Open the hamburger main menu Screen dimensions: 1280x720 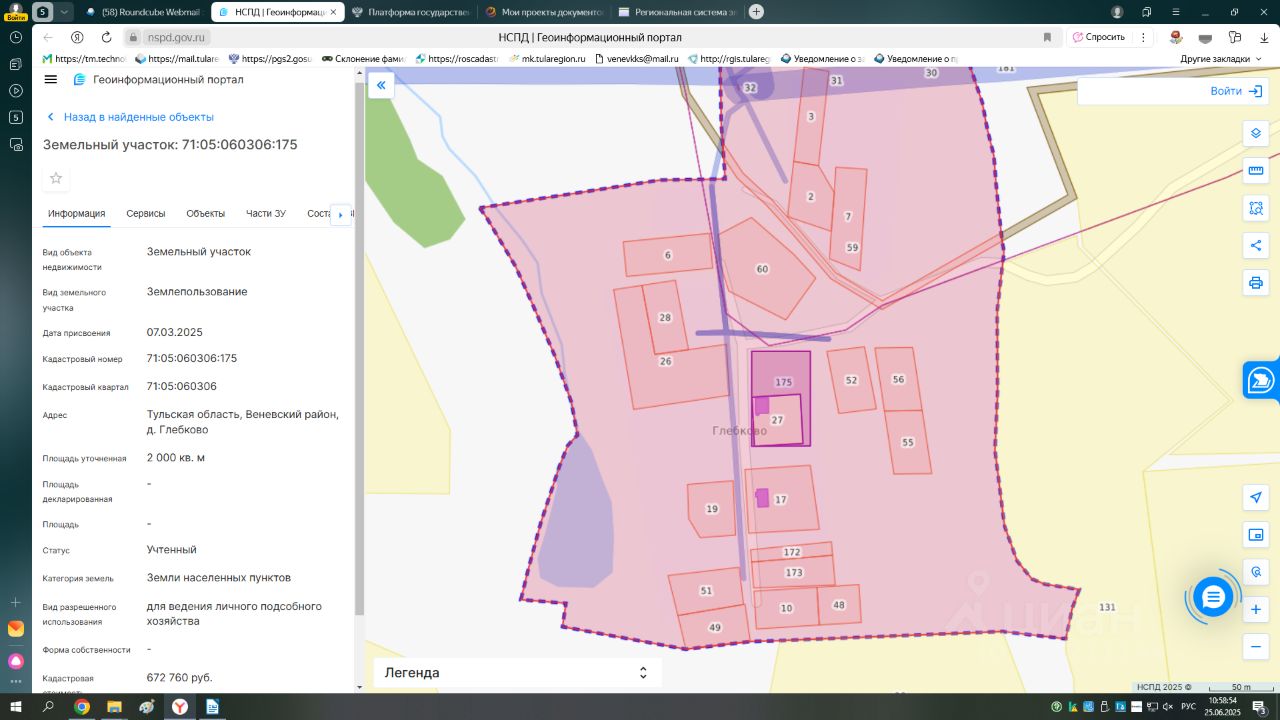[x=51, y=80]
